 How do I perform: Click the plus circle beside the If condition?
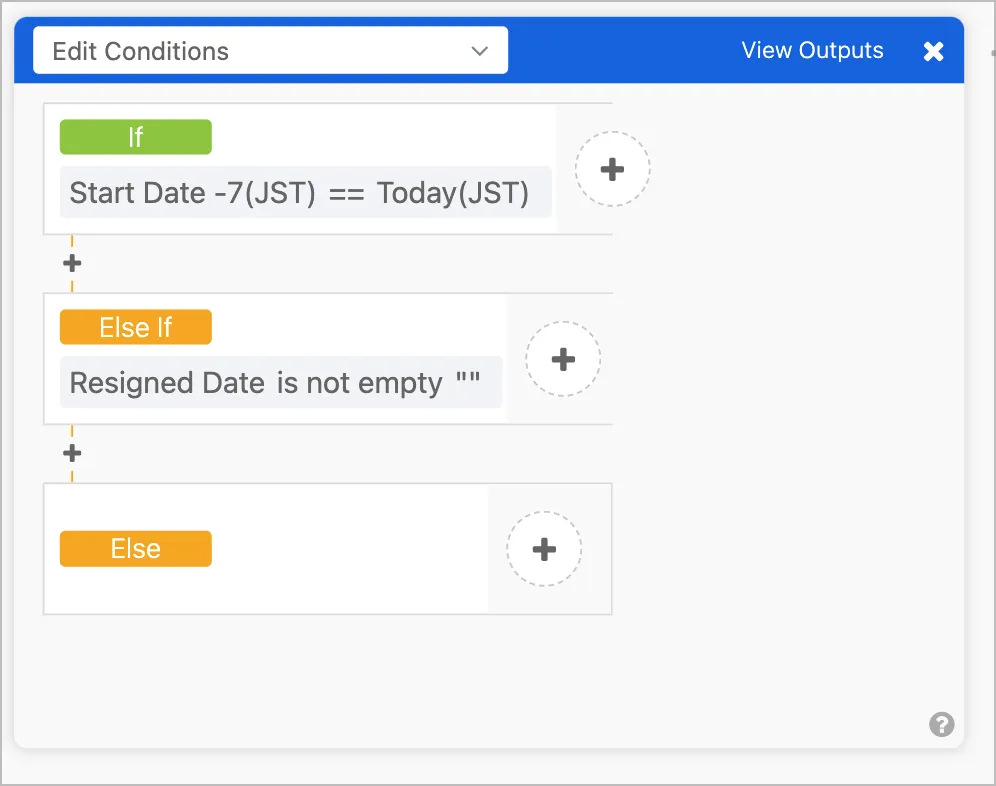[612, 169]
